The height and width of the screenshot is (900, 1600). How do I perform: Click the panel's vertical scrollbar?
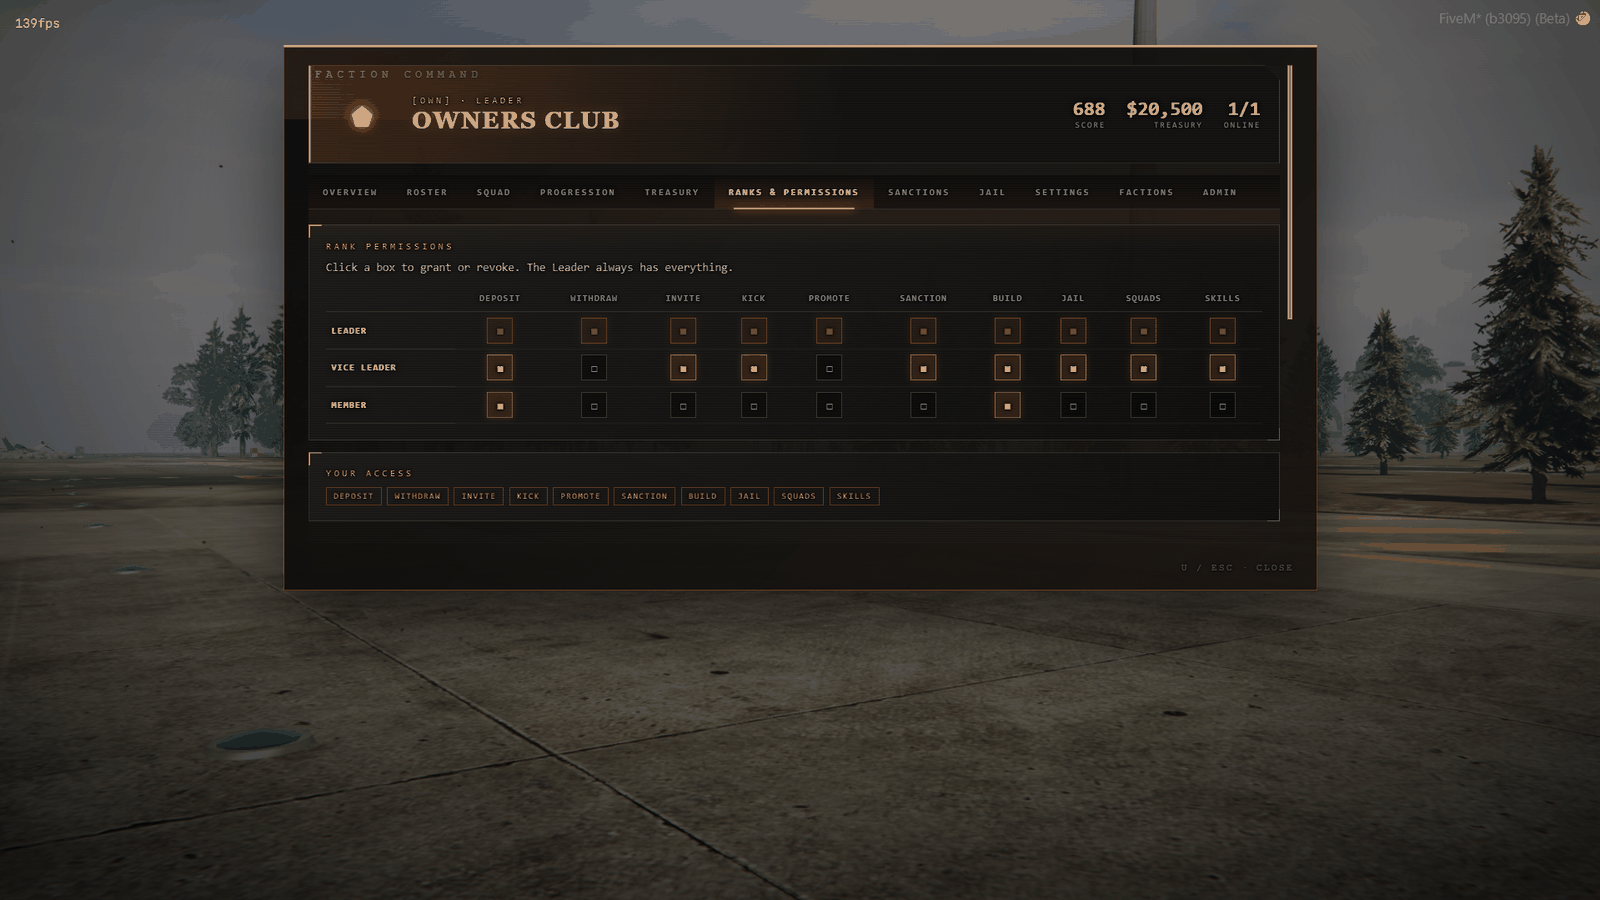point(1290,192)
